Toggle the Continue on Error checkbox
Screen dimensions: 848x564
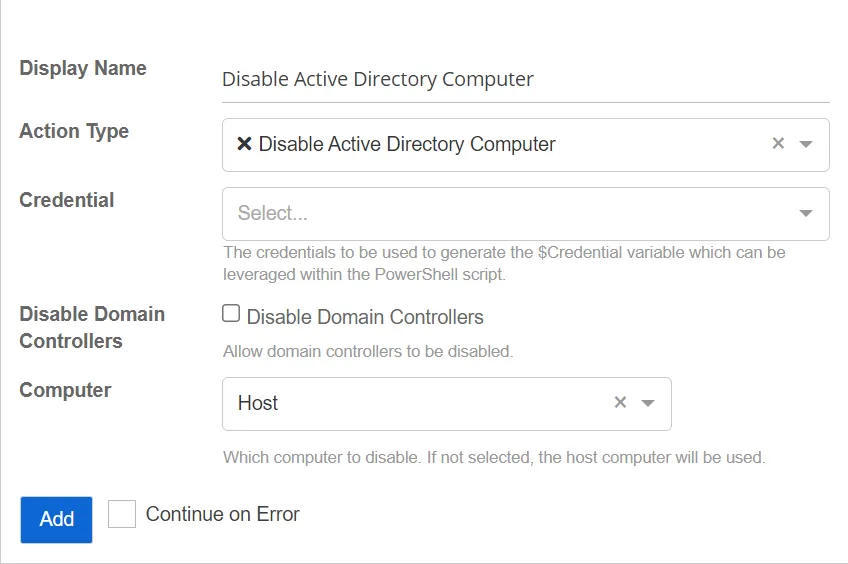[122, 514]
